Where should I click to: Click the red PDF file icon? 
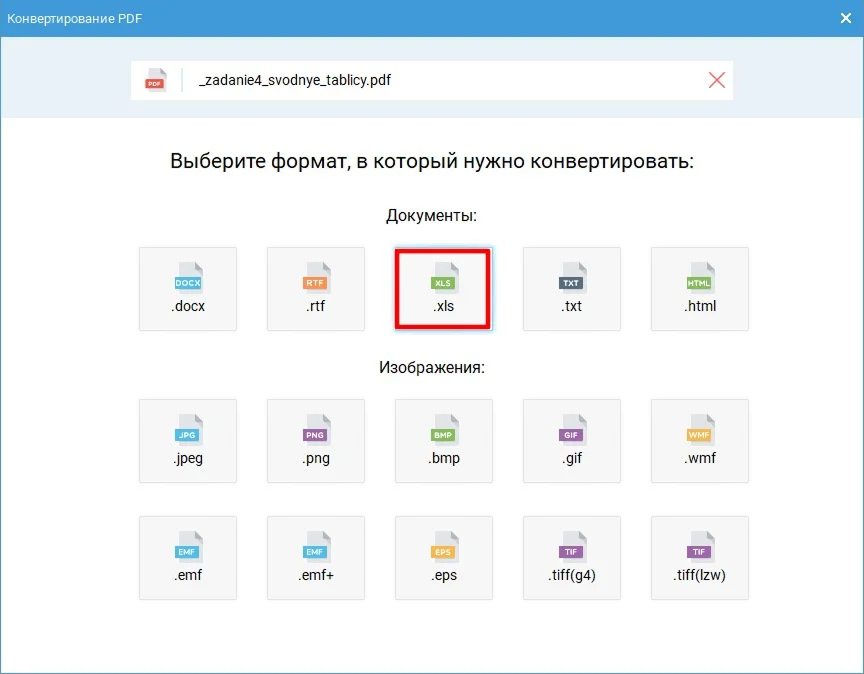click(155, 80)
